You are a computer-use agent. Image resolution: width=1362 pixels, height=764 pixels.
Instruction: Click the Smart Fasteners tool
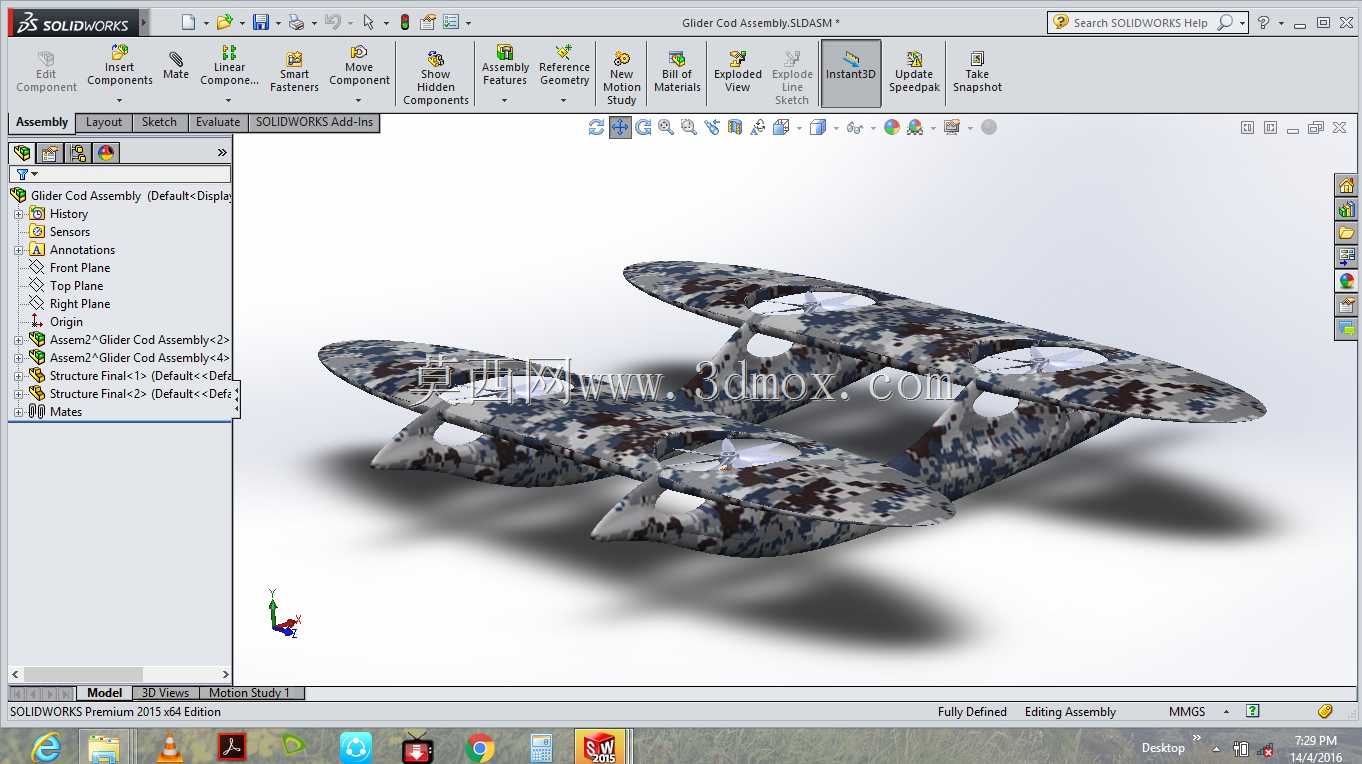point(294,72)
